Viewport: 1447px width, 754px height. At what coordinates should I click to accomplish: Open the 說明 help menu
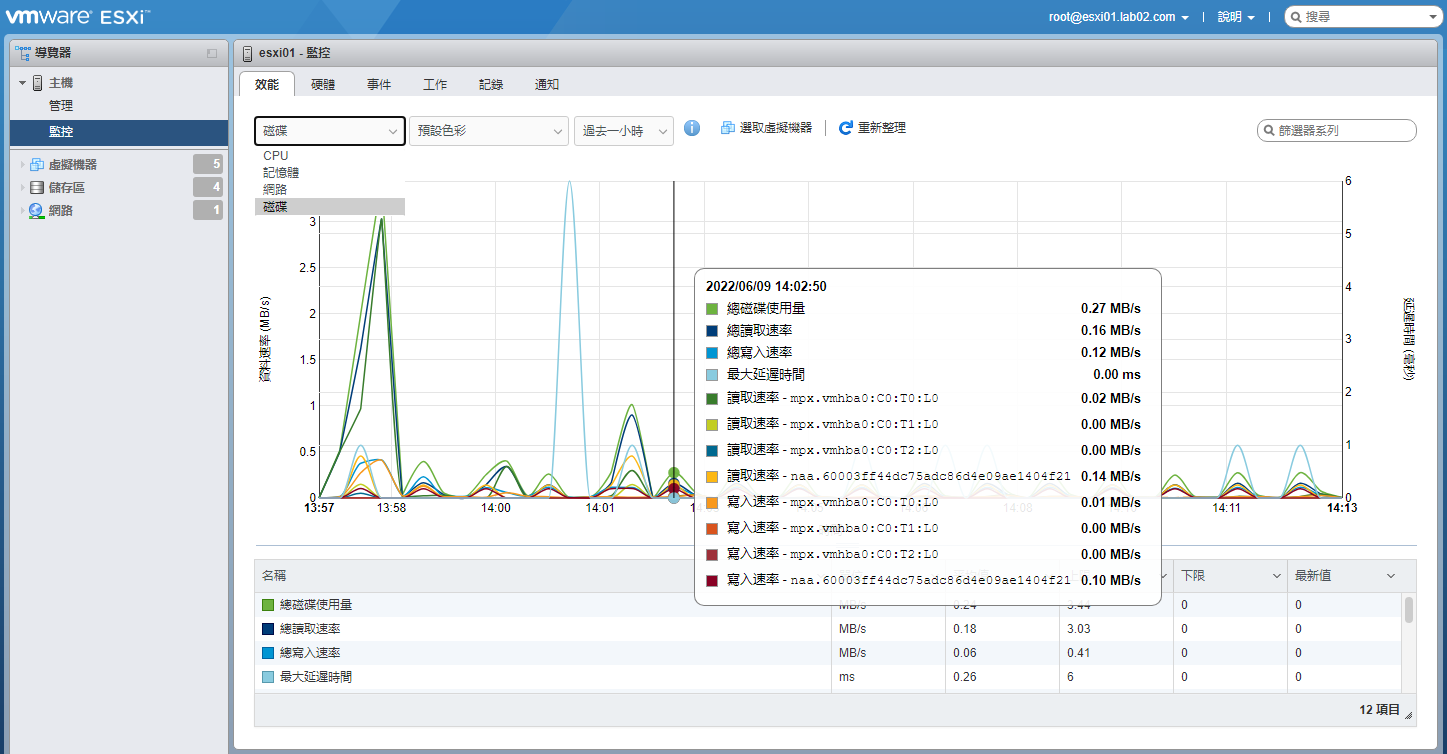pyautogui.click(x=1236, y=17)
